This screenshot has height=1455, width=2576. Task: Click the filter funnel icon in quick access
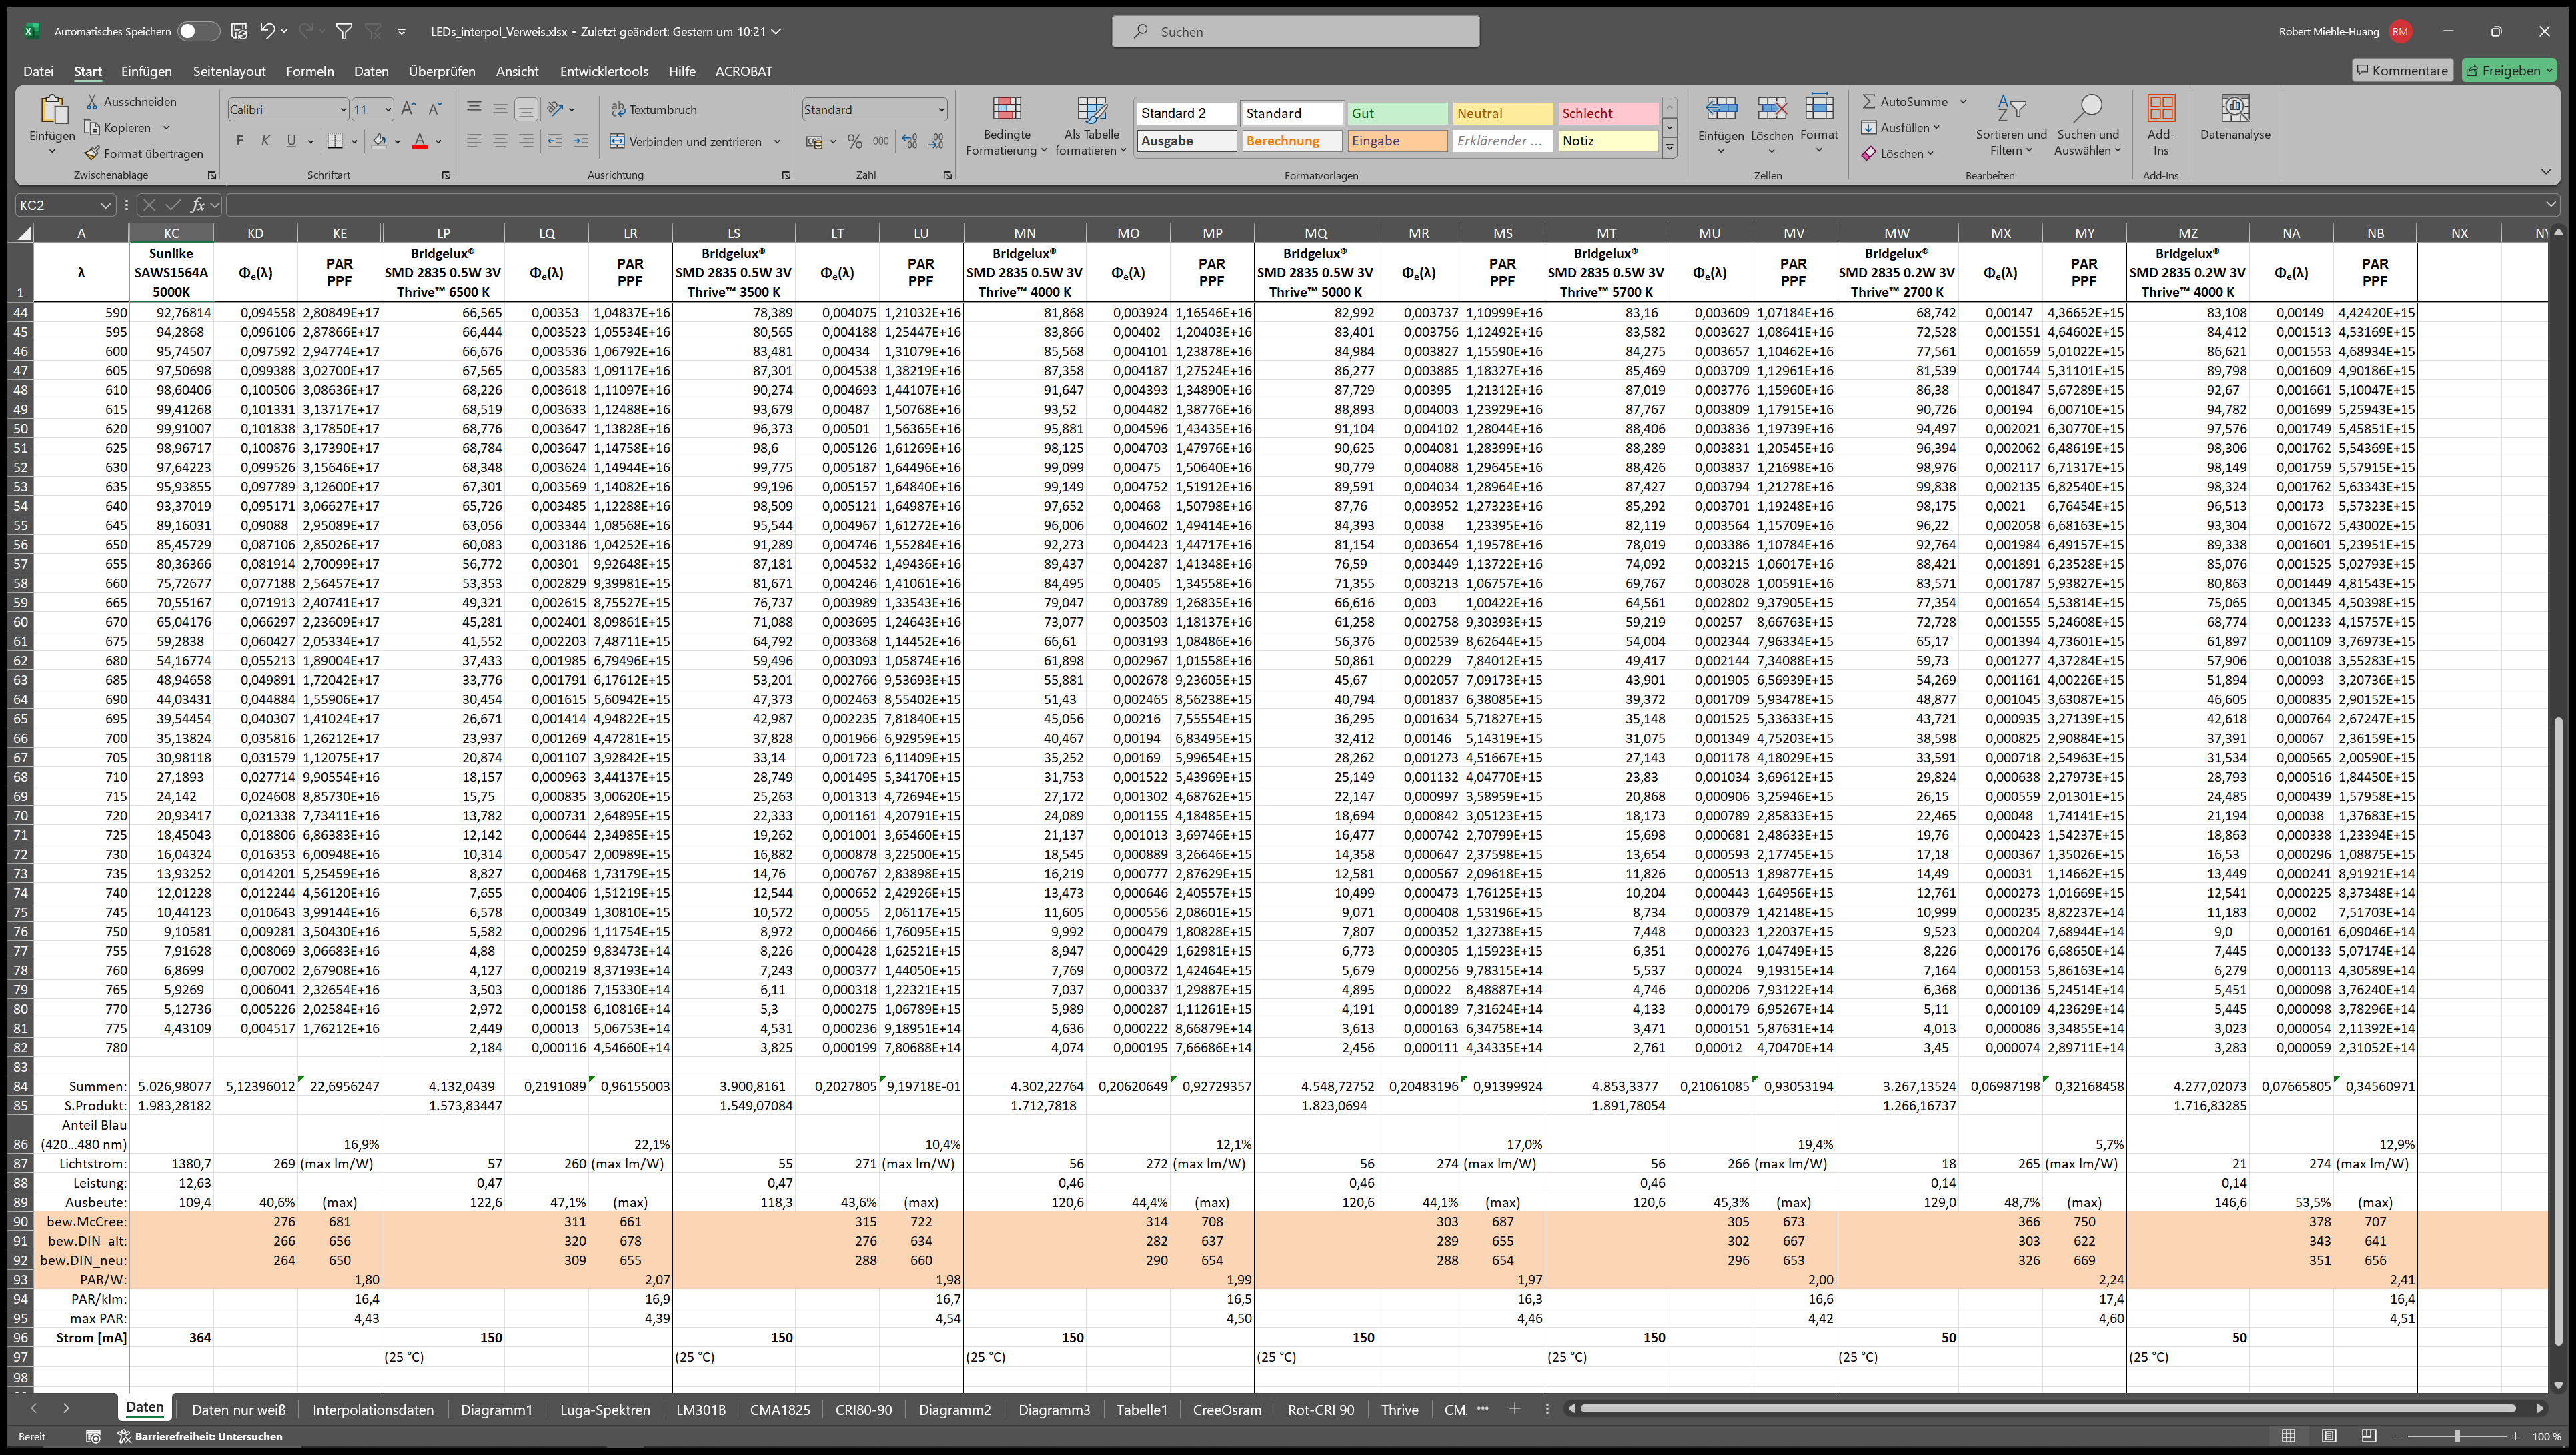(x=344, y=31)
